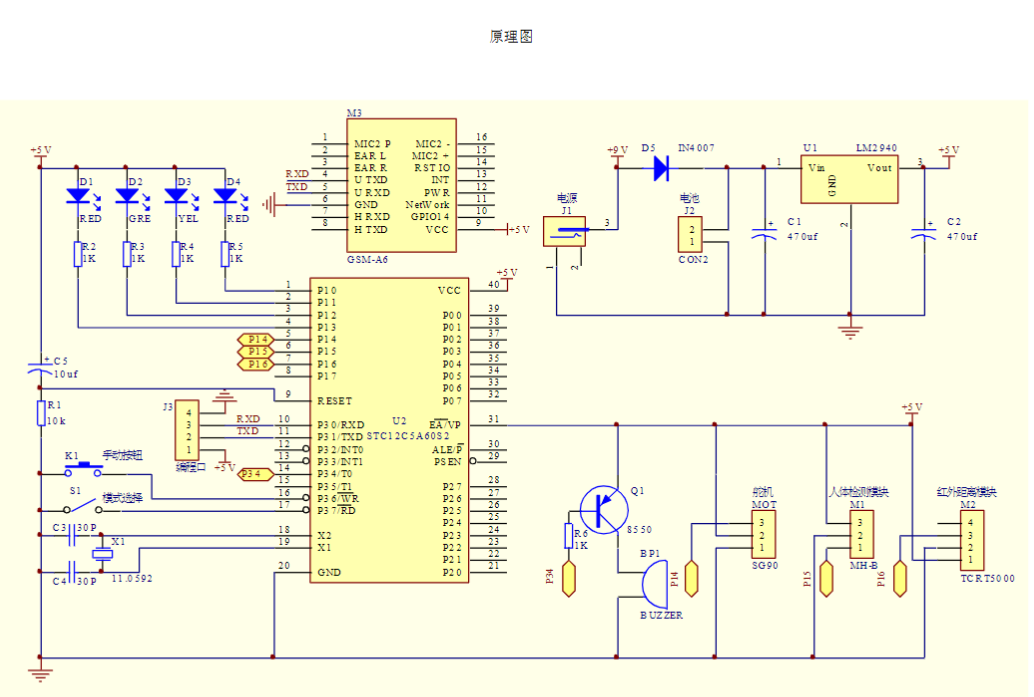This screenshot has width=1034, height=697.
Task: Click the NetWork pin label on GSM-A6
Action: click(x=427, y=204)
